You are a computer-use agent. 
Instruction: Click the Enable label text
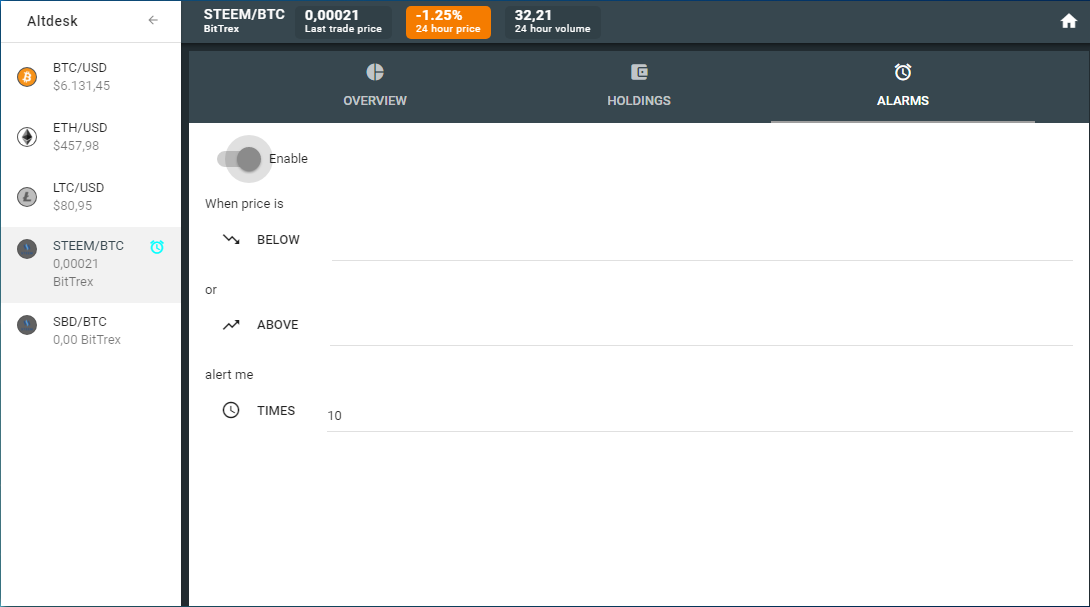pyautogui.click(x=288, y=159)
